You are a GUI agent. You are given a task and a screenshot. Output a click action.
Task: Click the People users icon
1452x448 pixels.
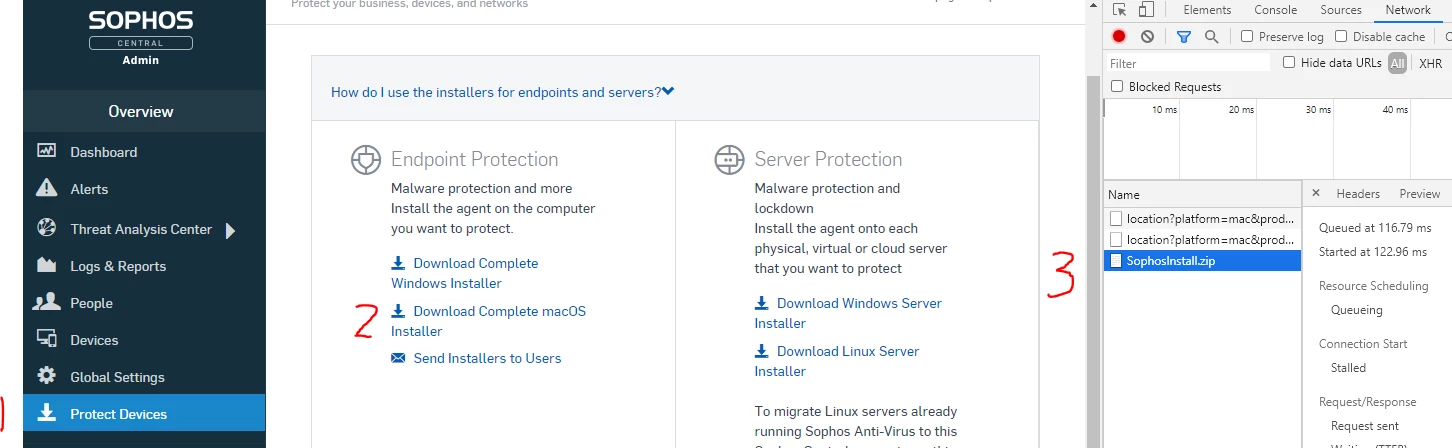46,302
